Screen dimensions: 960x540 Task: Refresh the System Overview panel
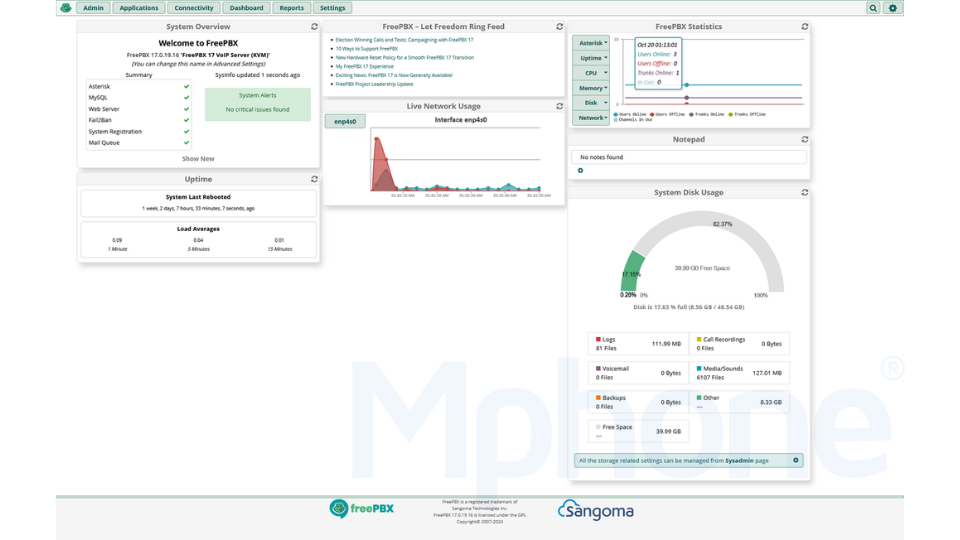(314, 26)
